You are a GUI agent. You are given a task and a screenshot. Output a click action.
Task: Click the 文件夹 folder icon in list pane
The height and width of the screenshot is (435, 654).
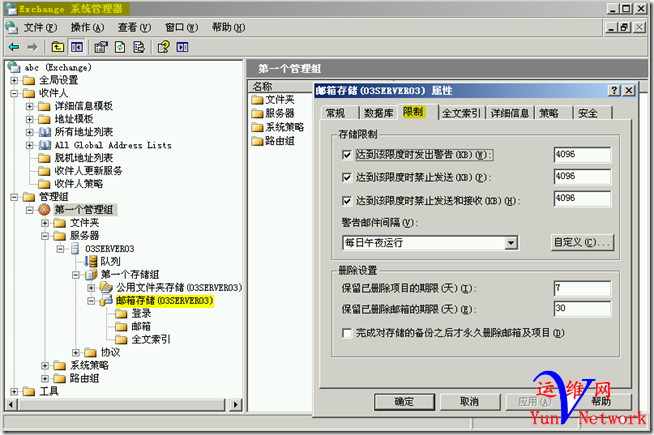[257, 100]
